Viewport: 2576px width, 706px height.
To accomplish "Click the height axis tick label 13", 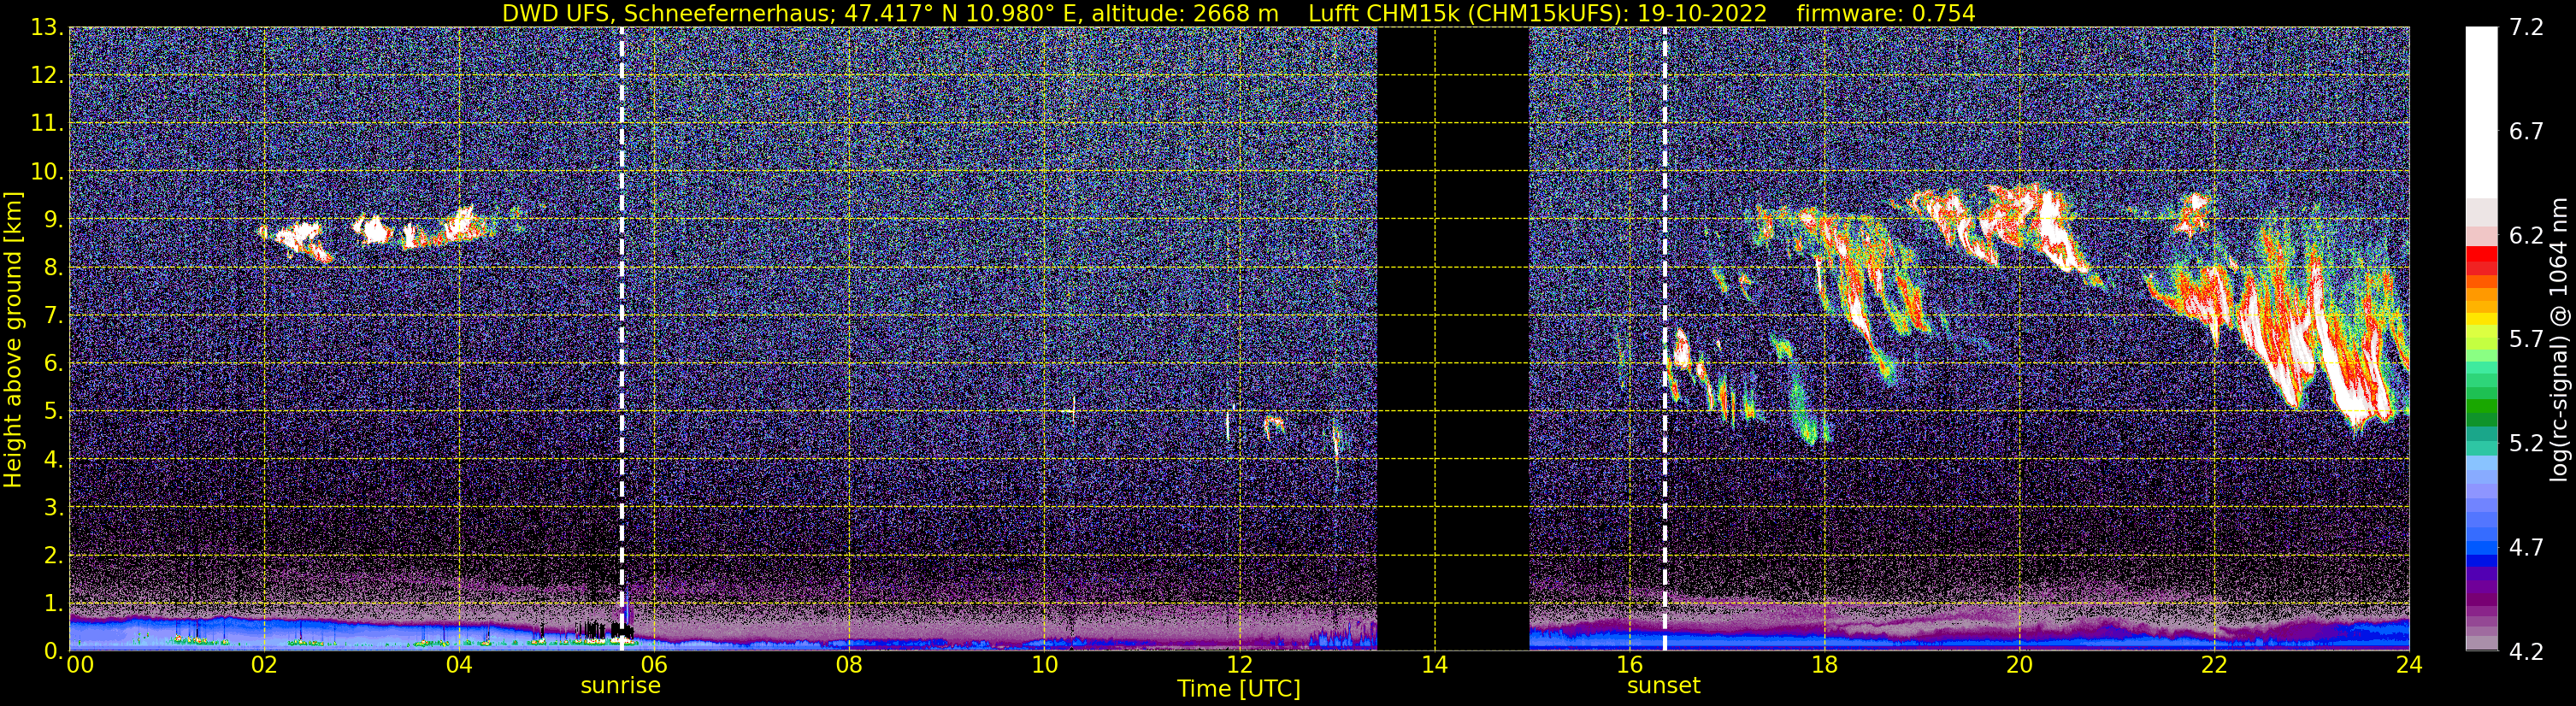I will coord(47,28).
